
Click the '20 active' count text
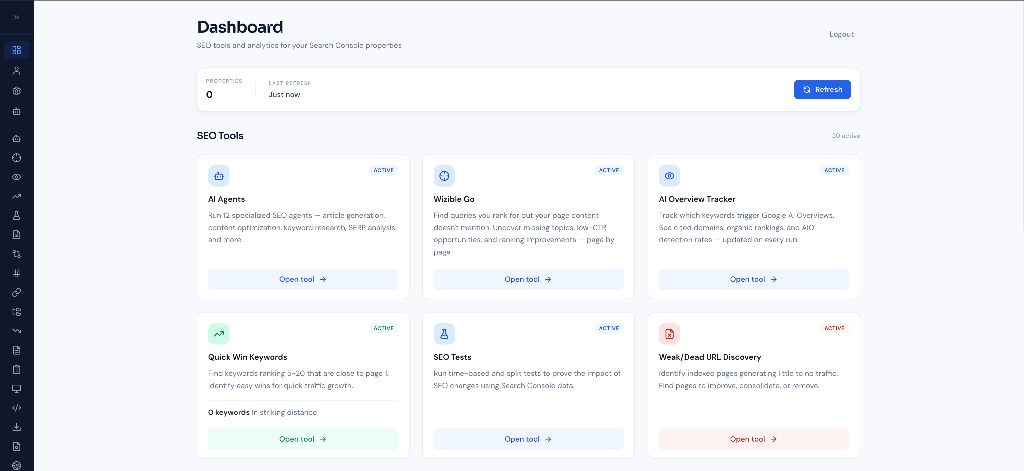point(846,136)
